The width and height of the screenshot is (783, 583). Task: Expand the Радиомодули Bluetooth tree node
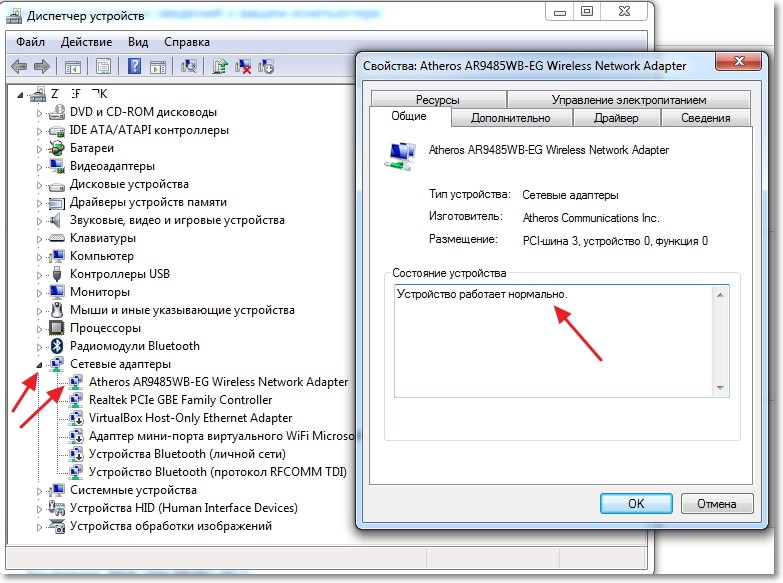(40, 346)
